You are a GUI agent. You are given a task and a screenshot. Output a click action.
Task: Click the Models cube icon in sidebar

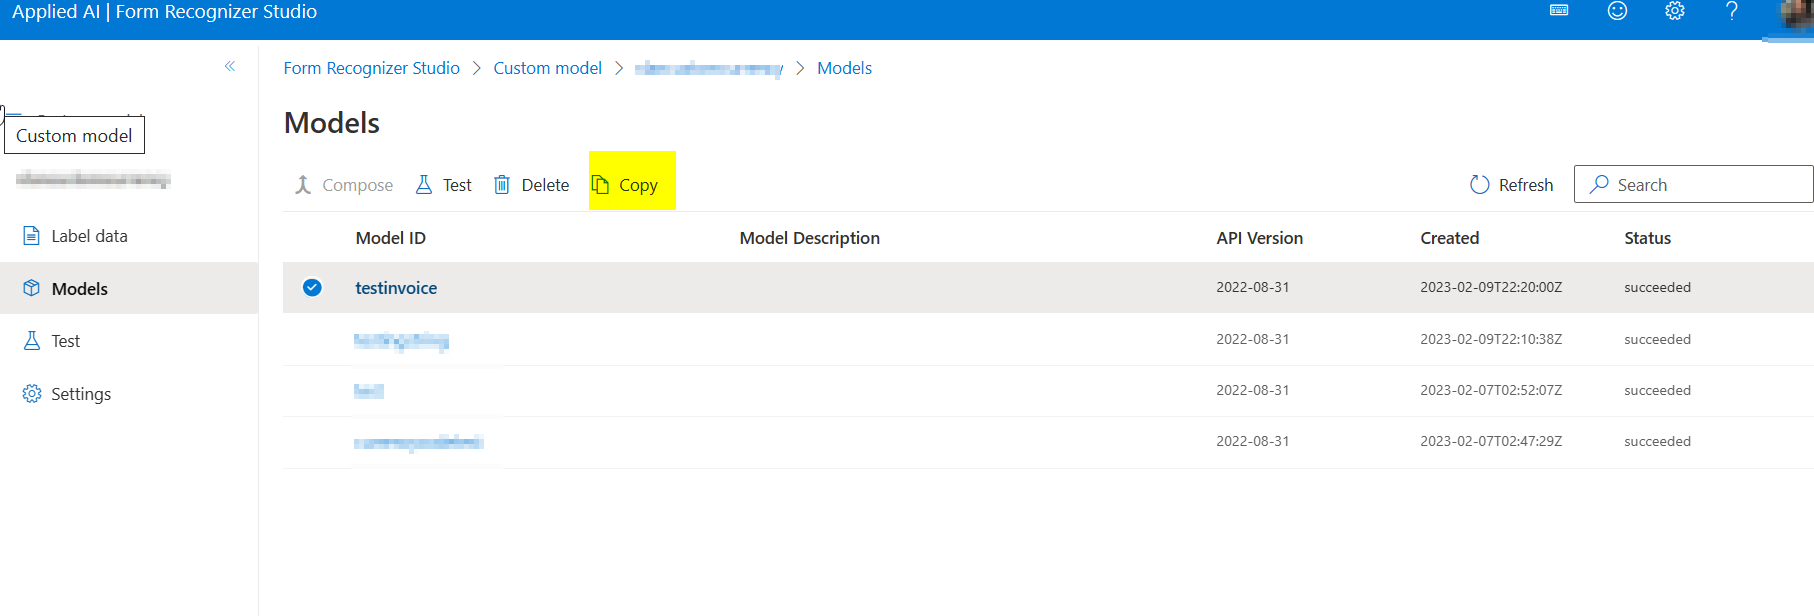[32, 288]
